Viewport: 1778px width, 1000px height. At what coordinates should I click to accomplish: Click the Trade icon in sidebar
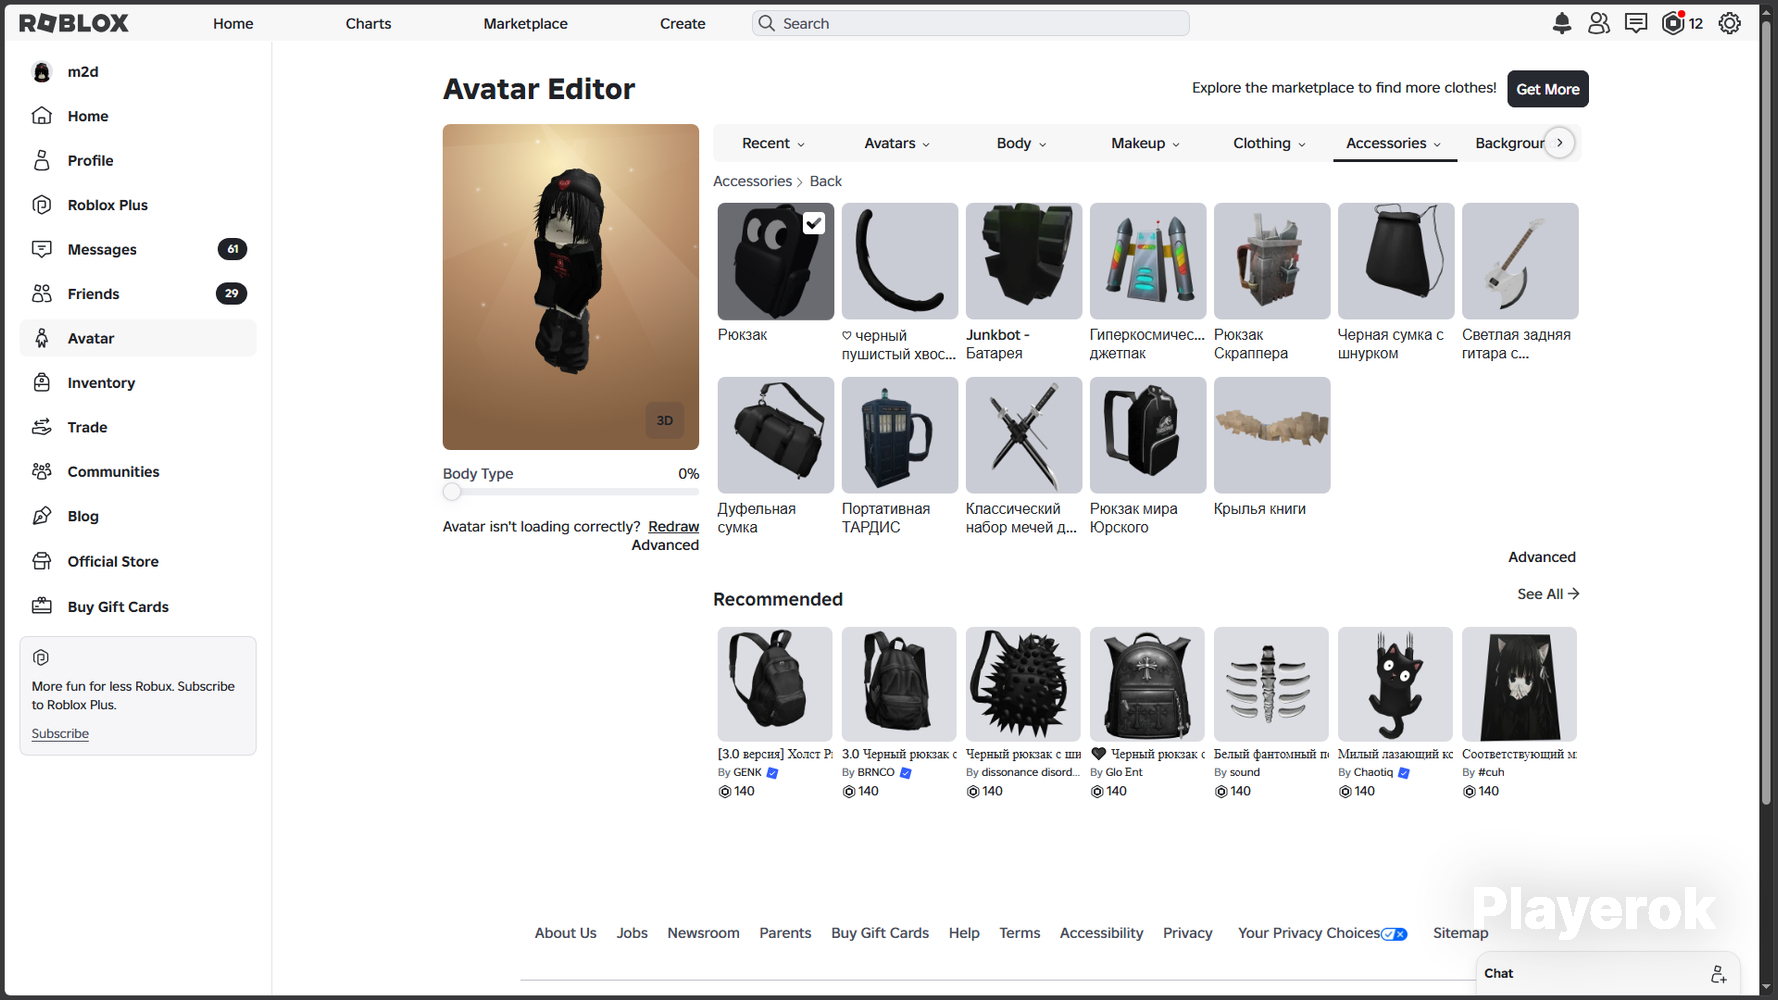coord(42,427)
